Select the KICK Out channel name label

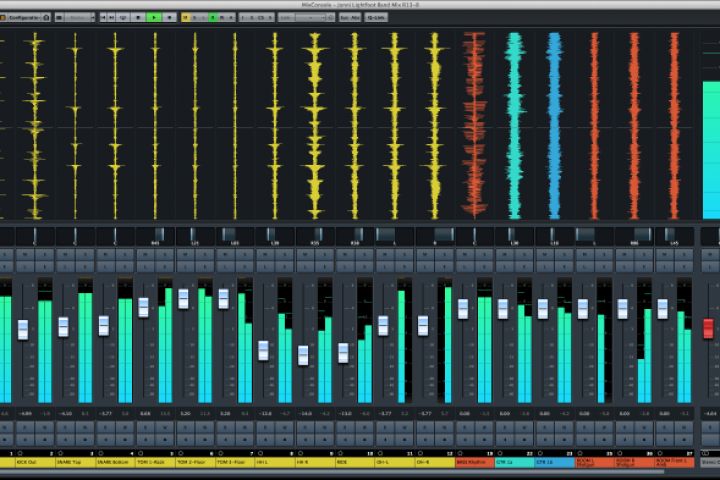pos(35,463)
